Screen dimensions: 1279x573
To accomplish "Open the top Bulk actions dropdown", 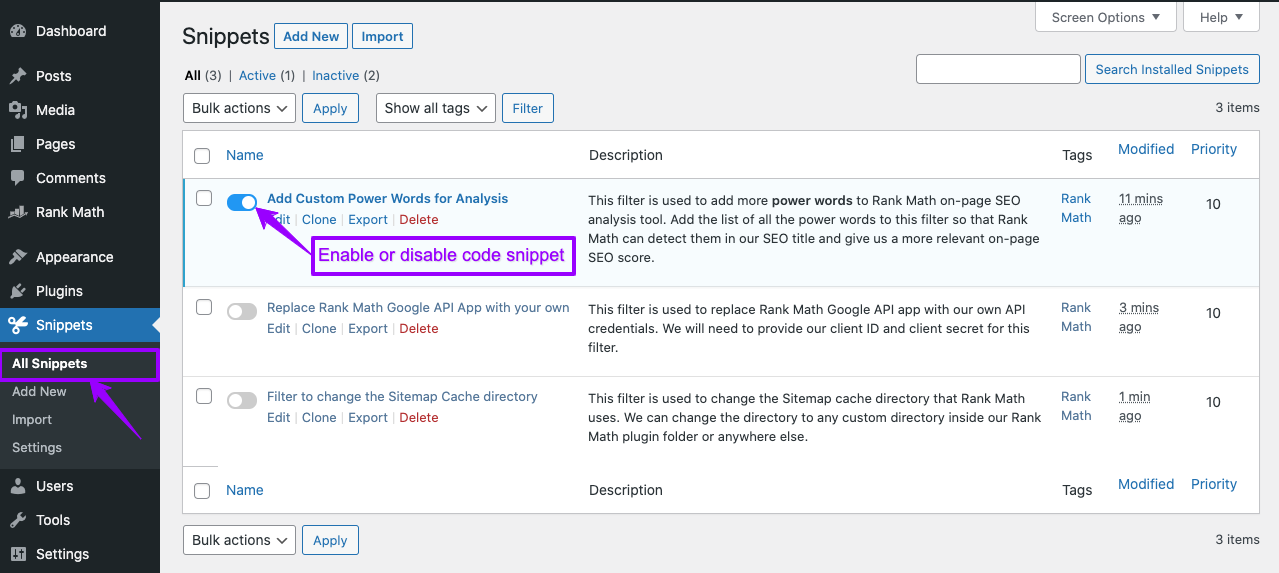I will point(239,108).
